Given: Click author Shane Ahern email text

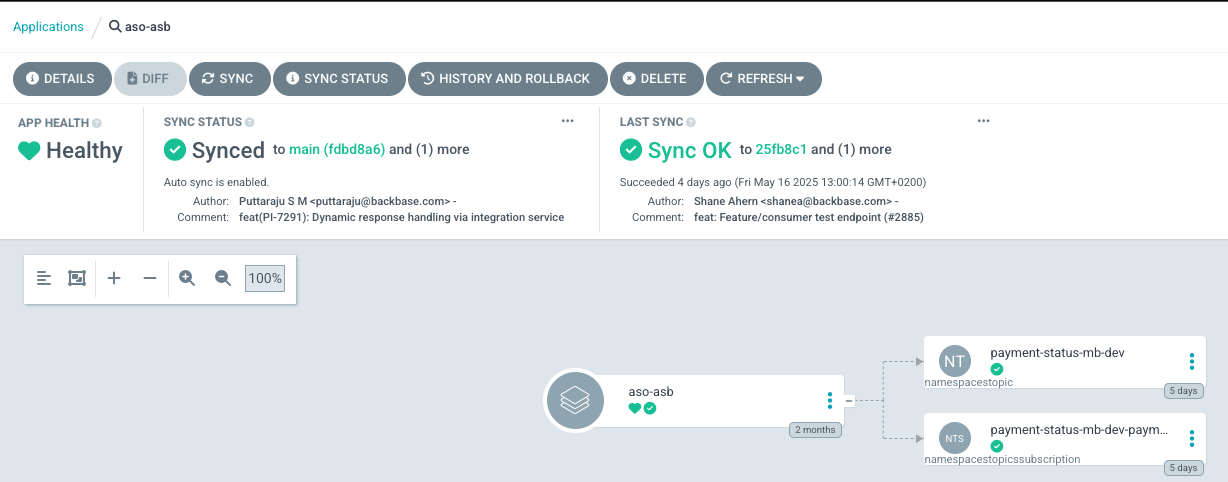Looking at the screenshot, I should 795,201.
